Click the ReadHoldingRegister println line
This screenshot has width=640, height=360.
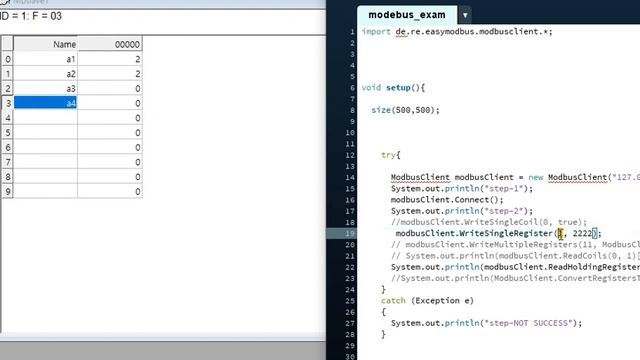click(515, 267)
